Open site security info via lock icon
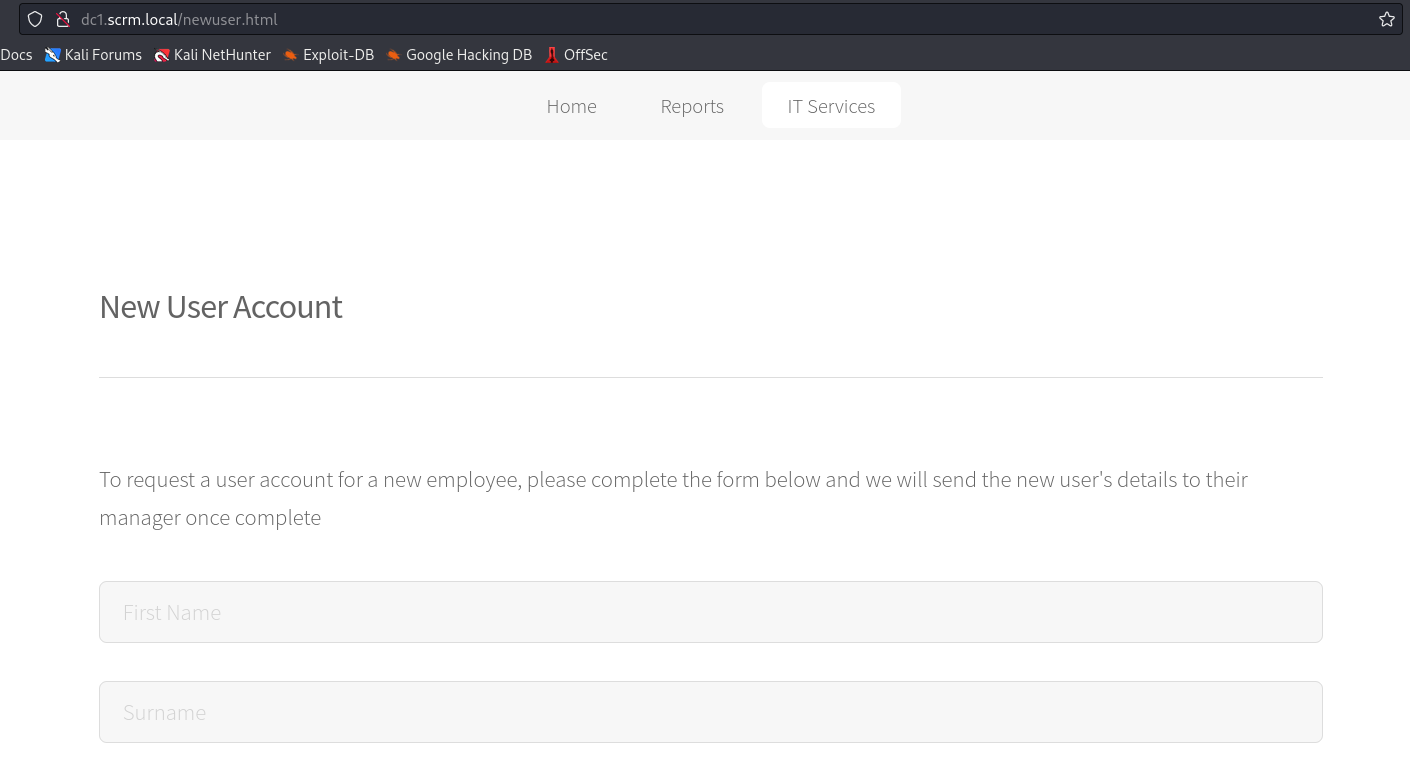 pos(63,19)
